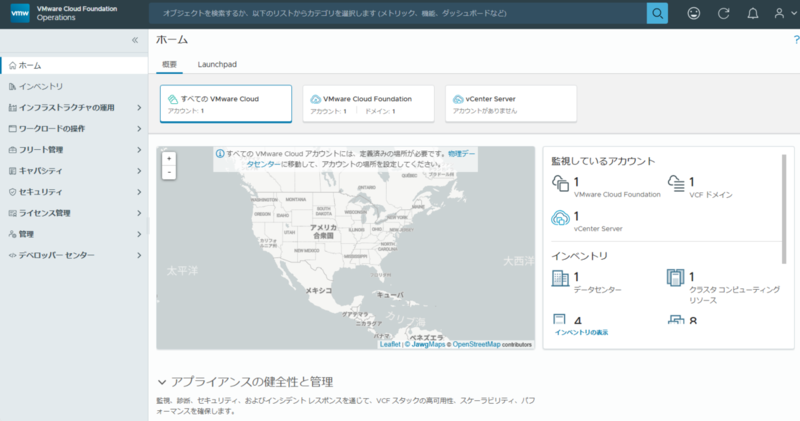The width and height of the screenshot is (800, 421).
Task: Click the search objects input field
Action: (398, 13)
